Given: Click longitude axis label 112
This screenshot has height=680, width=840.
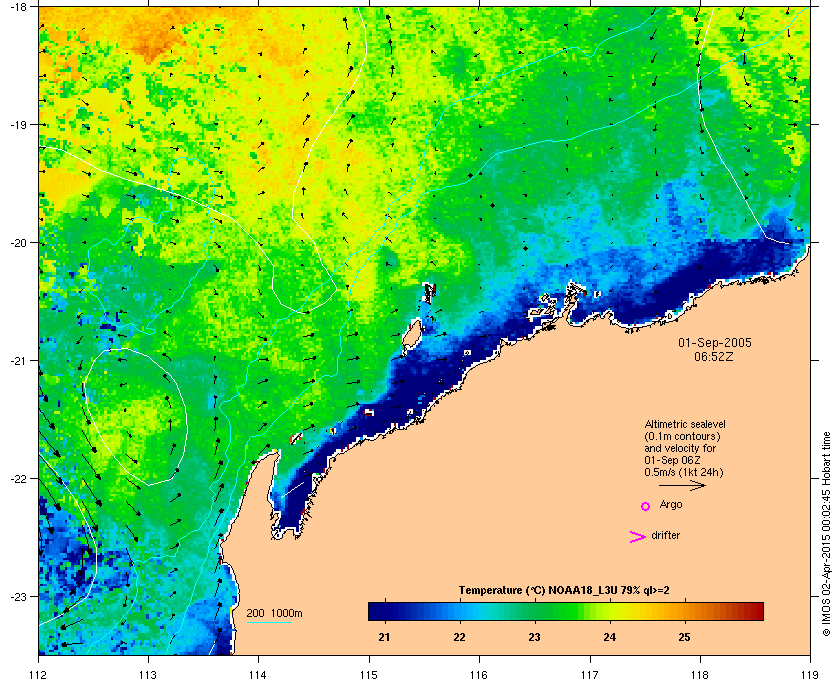Looking at the screenshot, I should [x=39, y=674].
